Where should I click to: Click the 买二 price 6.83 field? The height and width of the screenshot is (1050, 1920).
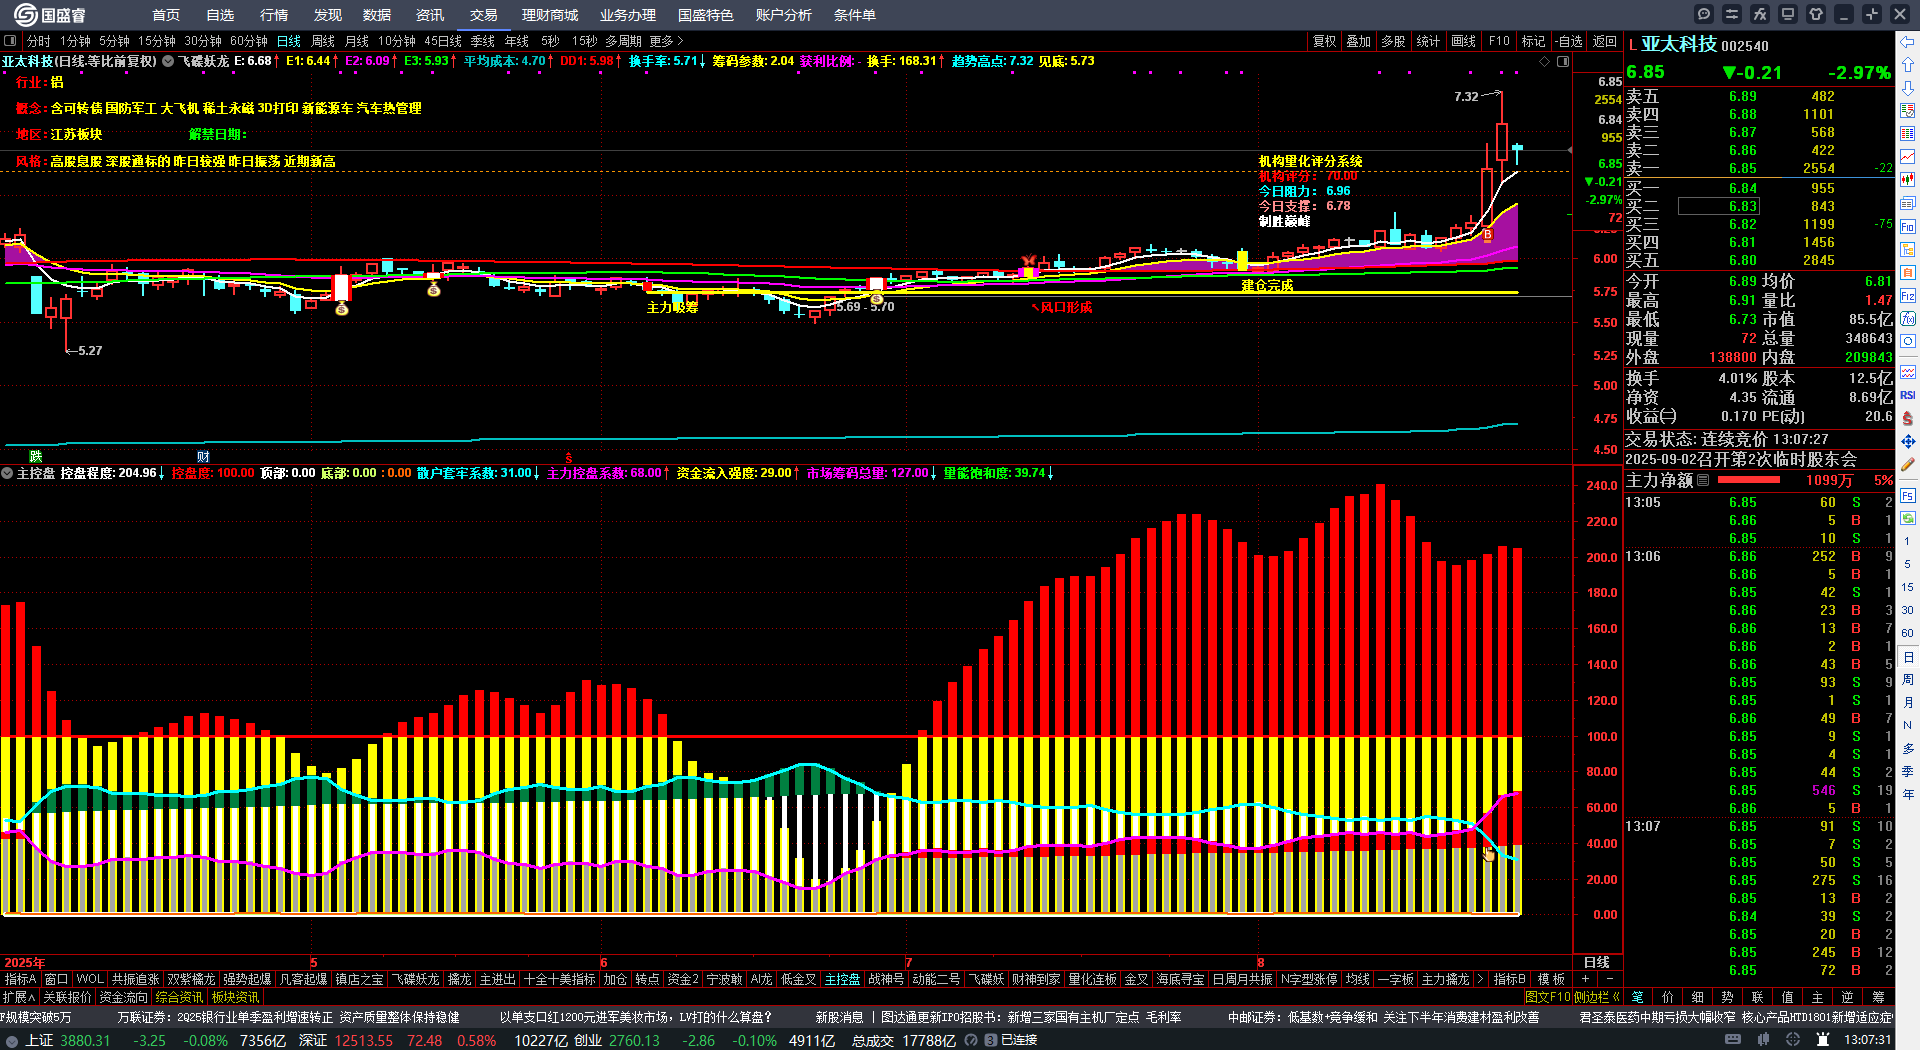click(1718, 206)
